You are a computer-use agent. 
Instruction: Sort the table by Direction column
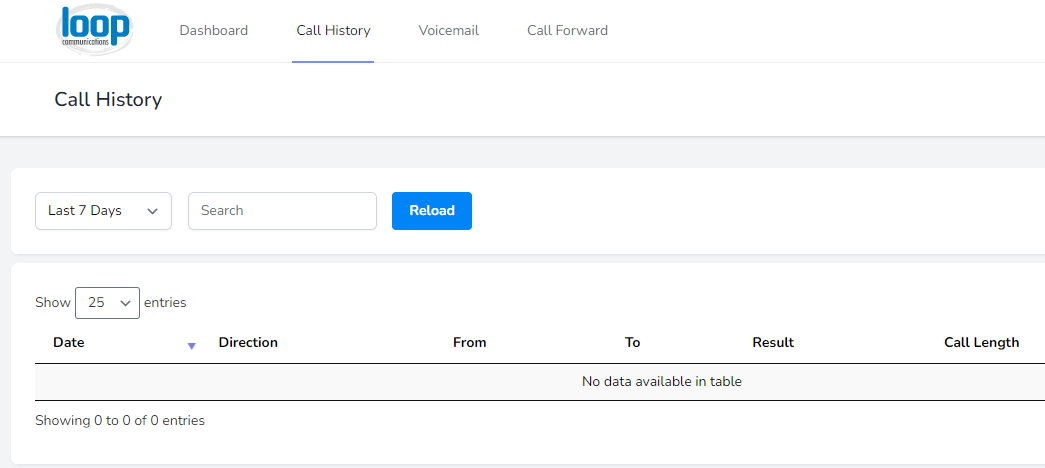click(248, 343)
